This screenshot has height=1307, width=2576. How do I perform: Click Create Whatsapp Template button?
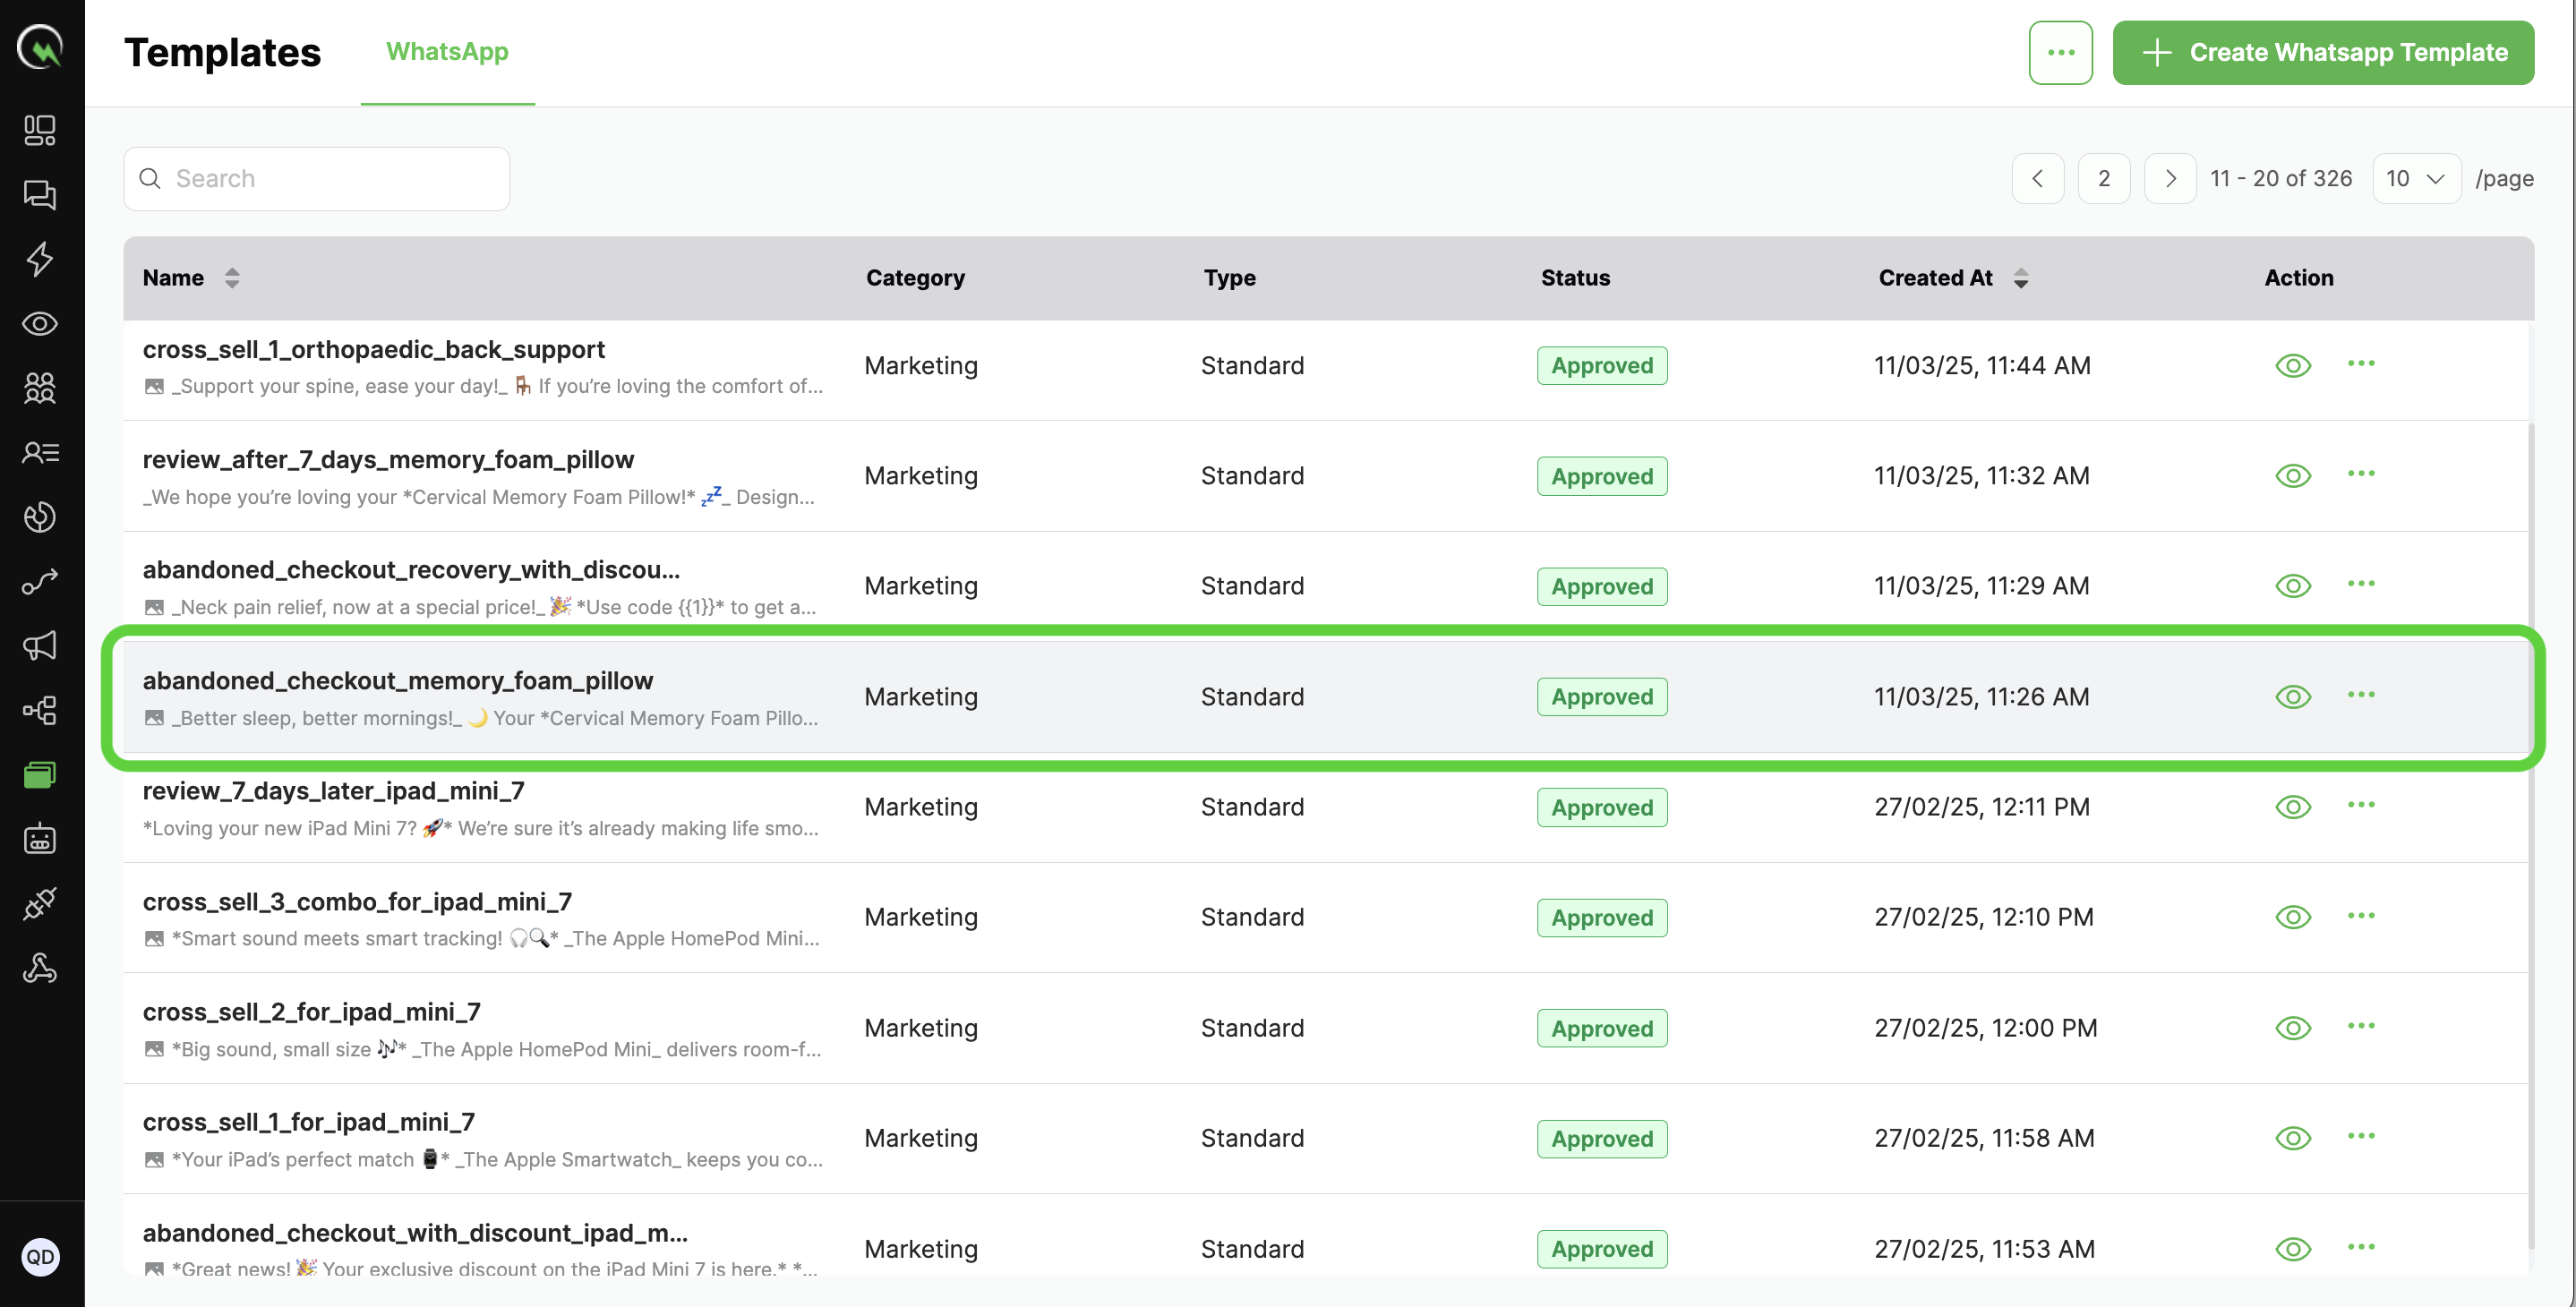[x=2322, y=53]
